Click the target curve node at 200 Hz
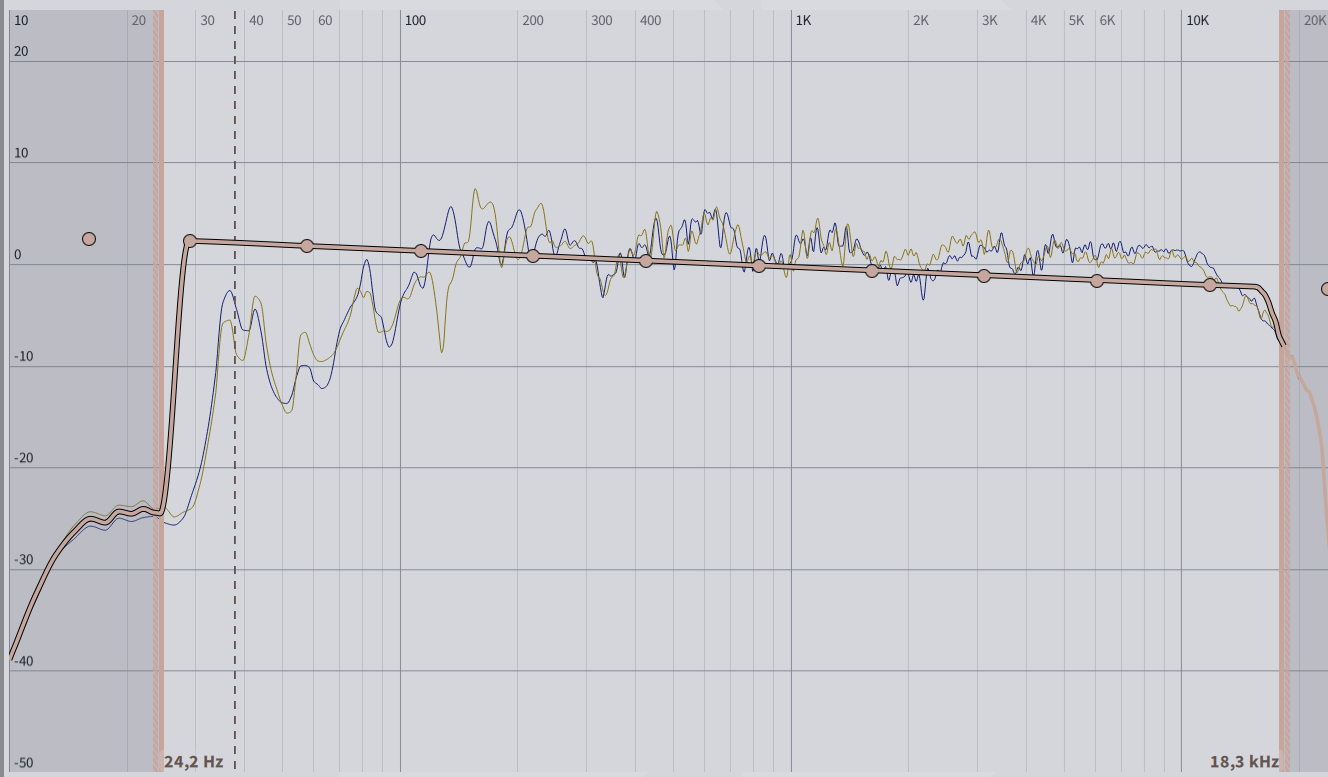Viewport: 1328px width, 777px height. click(533, 256)
